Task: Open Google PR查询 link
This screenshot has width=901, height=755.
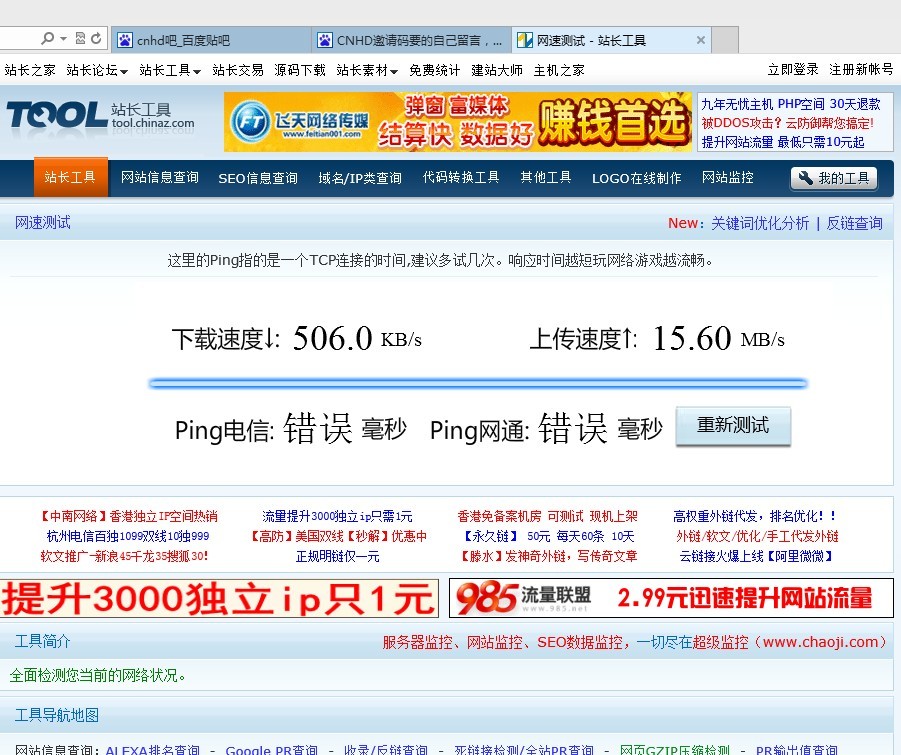Action: (x=271, y=750)
